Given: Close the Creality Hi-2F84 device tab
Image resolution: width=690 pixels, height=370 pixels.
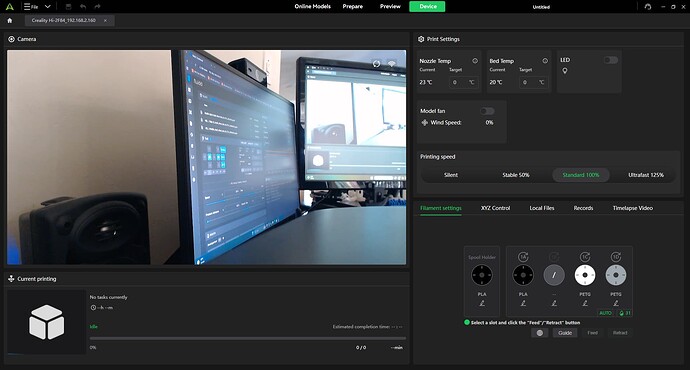Looking at the screenshot, I should coord(105,21).
